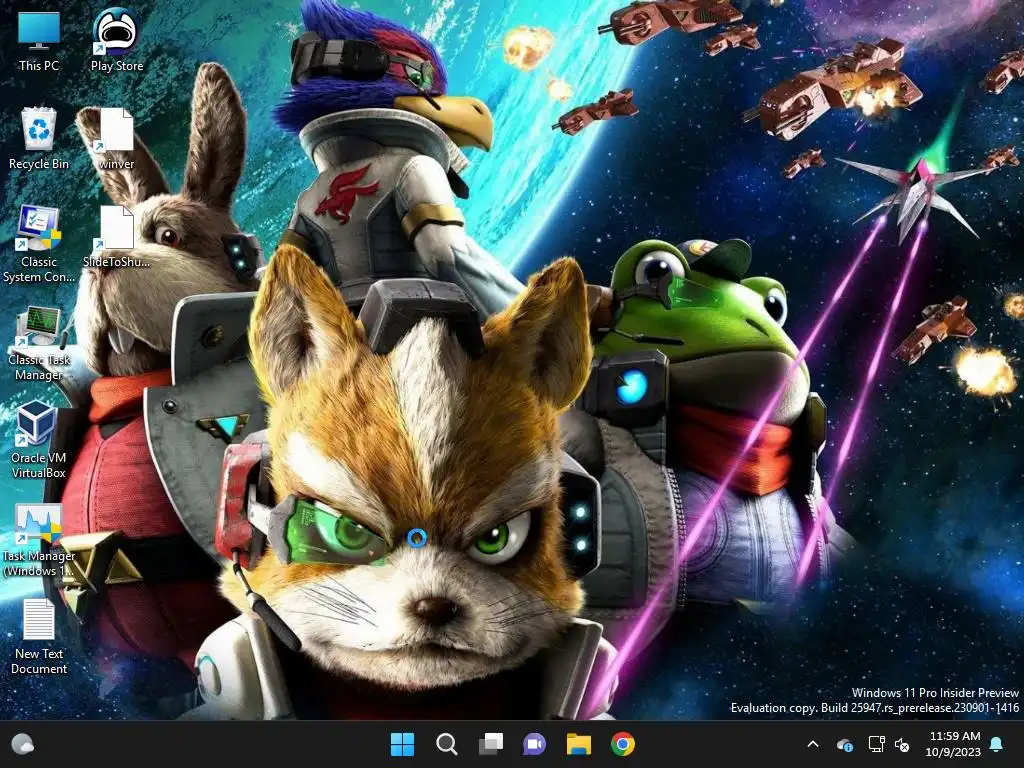Open clock showing 11:59 AM
1024x768 pixels.
coord(953,744)
